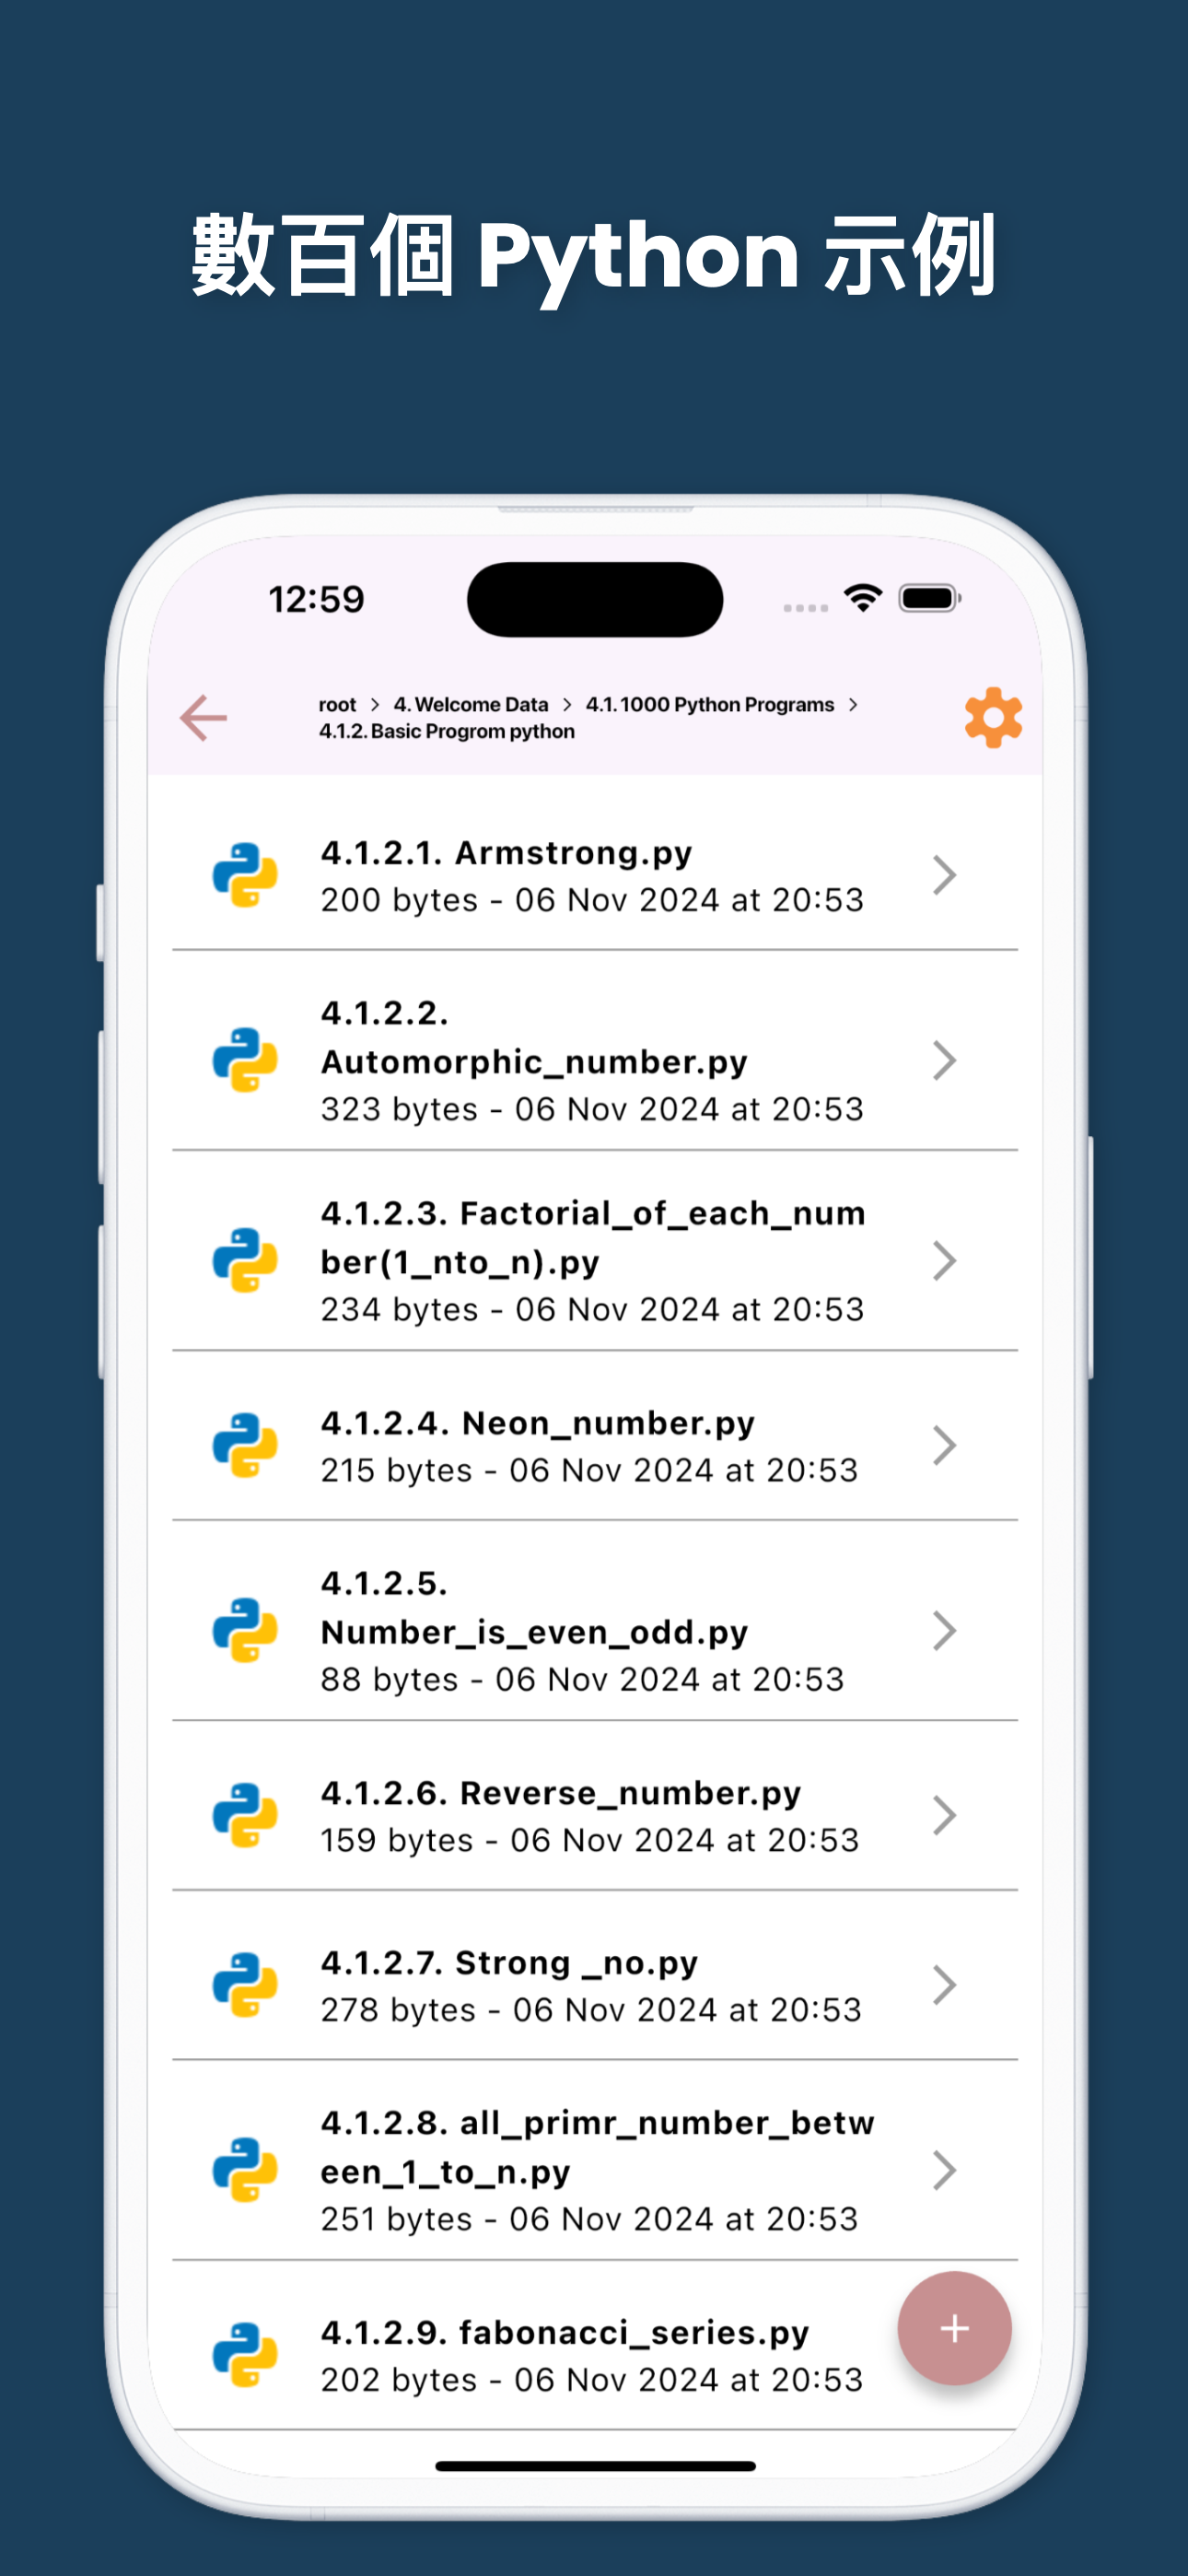The image size is (1188, 2576).
Task: Tap the 12:59 clock in status bar
Action: pos(316,600)
